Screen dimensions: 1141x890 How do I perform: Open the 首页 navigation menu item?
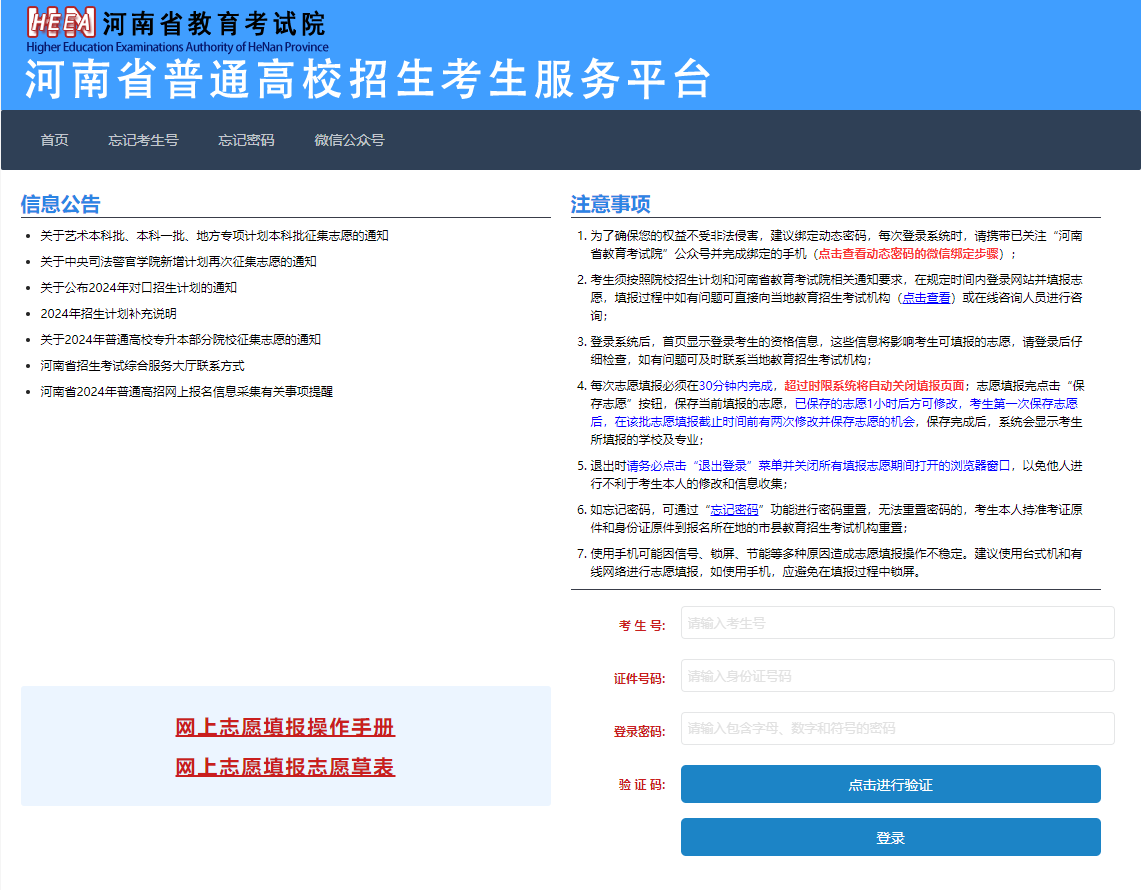55,140
